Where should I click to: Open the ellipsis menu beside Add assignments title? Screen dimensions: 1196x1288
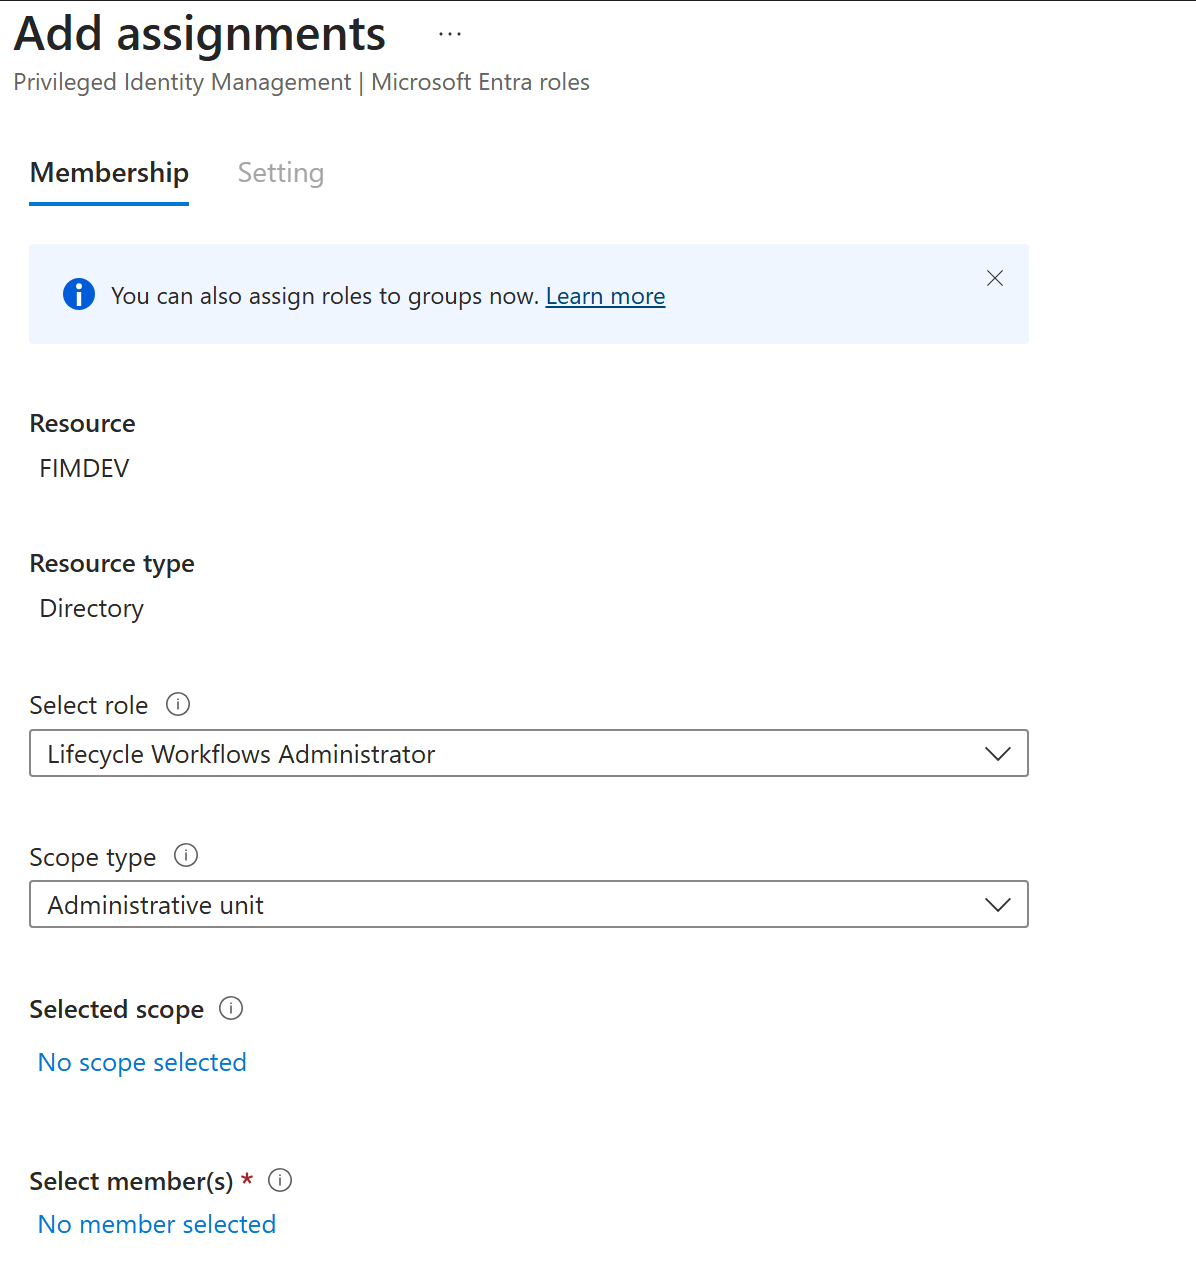pyautogui.click(x=449, y=33)
